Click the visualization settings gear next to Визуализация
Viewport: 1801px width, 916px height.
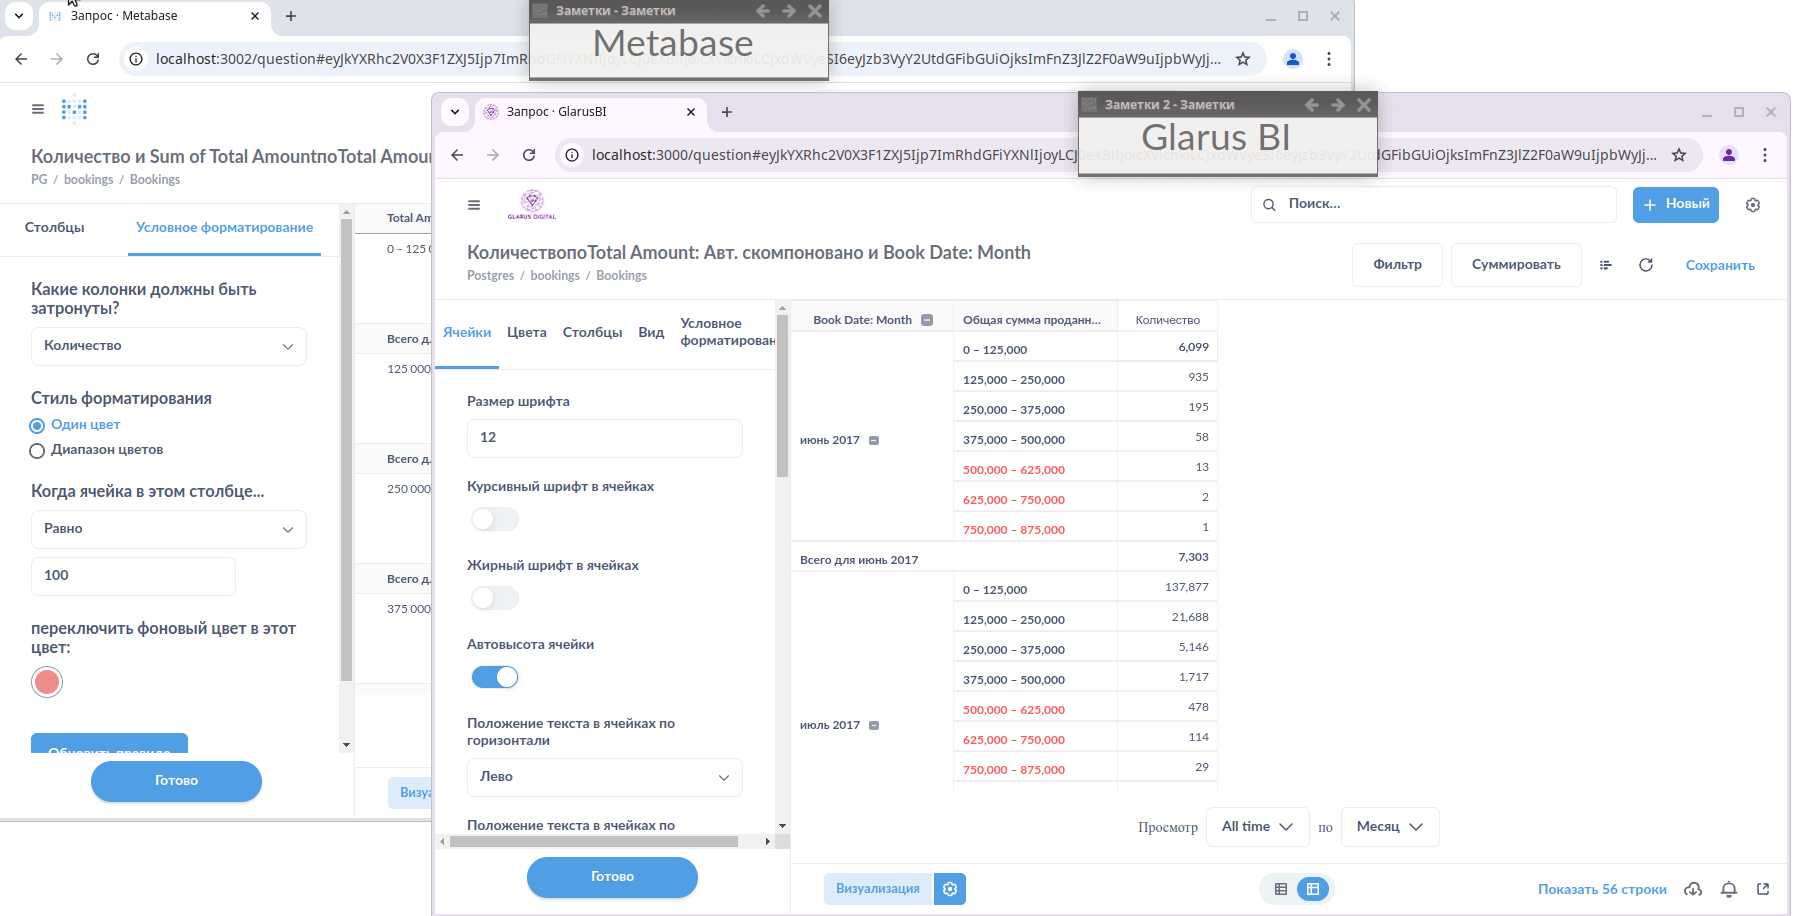950,889
